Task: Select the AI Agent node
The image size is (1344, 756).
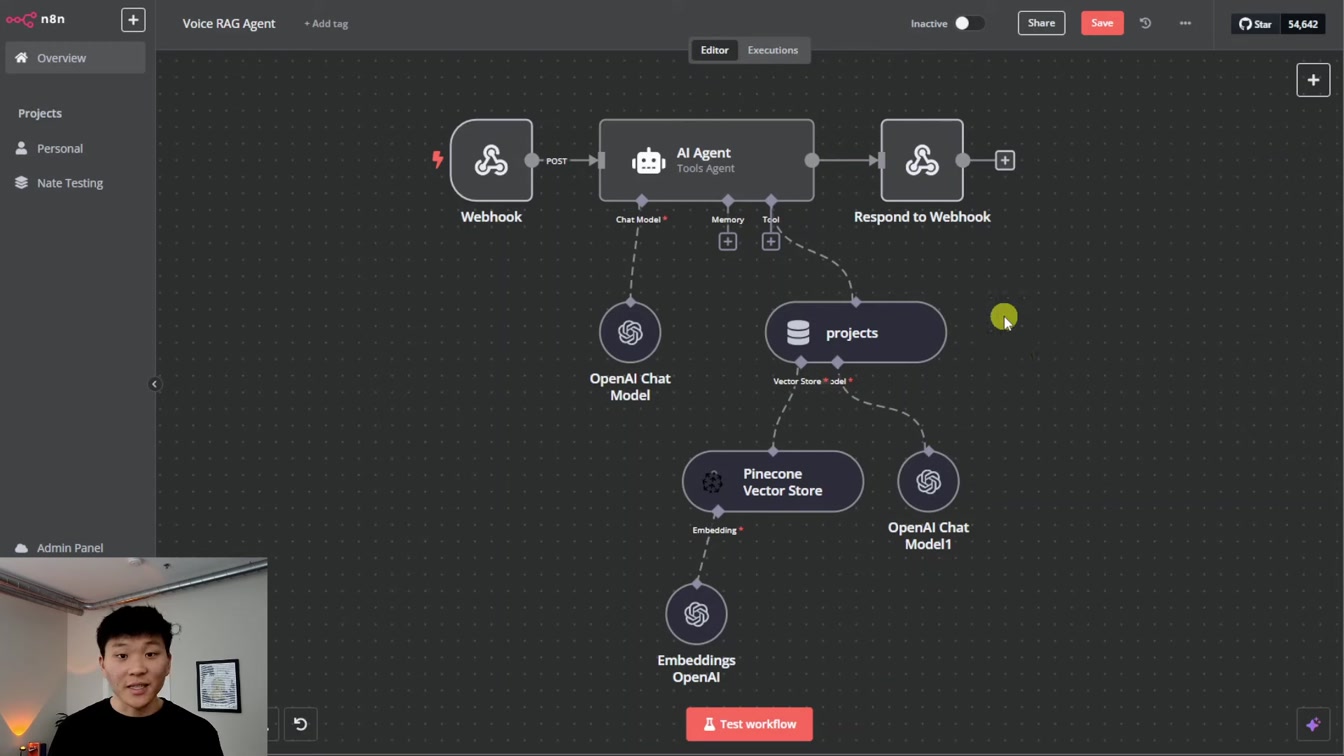Action: click(706, 160)
